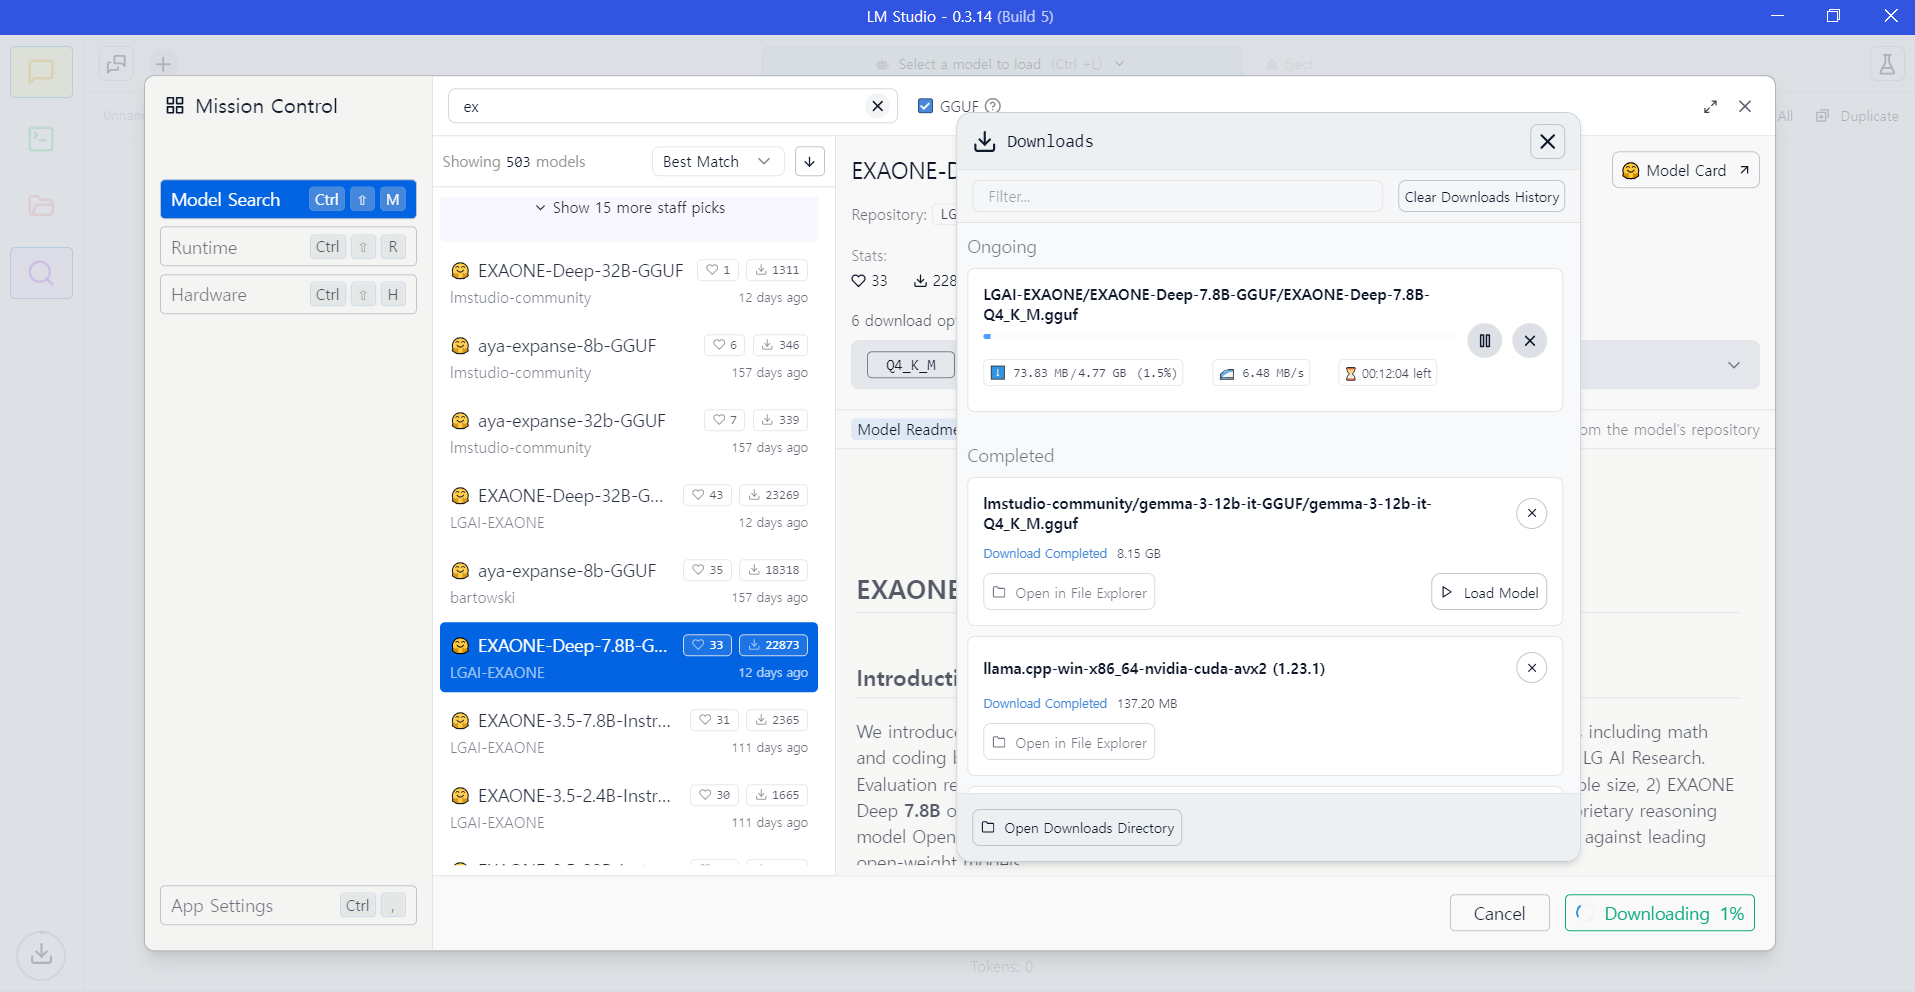Open the Select a model to load dropdown

[x=1001, y=64]
